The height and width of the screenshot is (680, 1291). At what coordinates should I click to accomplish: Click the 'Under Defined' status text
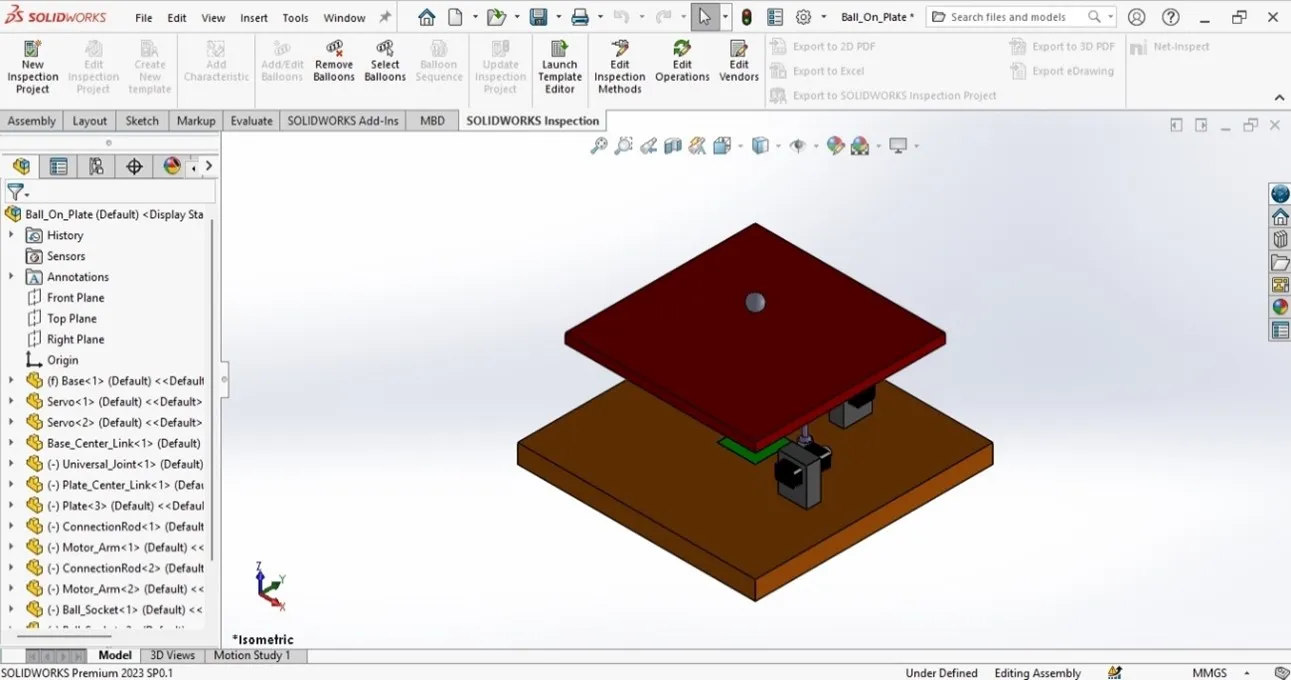click(941, 673)
